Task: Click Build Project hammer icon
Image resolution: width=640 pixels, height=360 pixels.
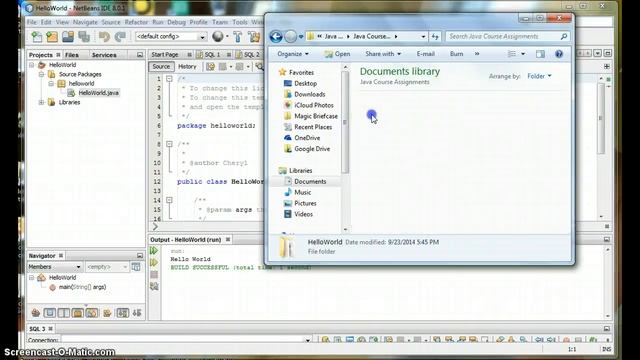Action: coord(238,37)
